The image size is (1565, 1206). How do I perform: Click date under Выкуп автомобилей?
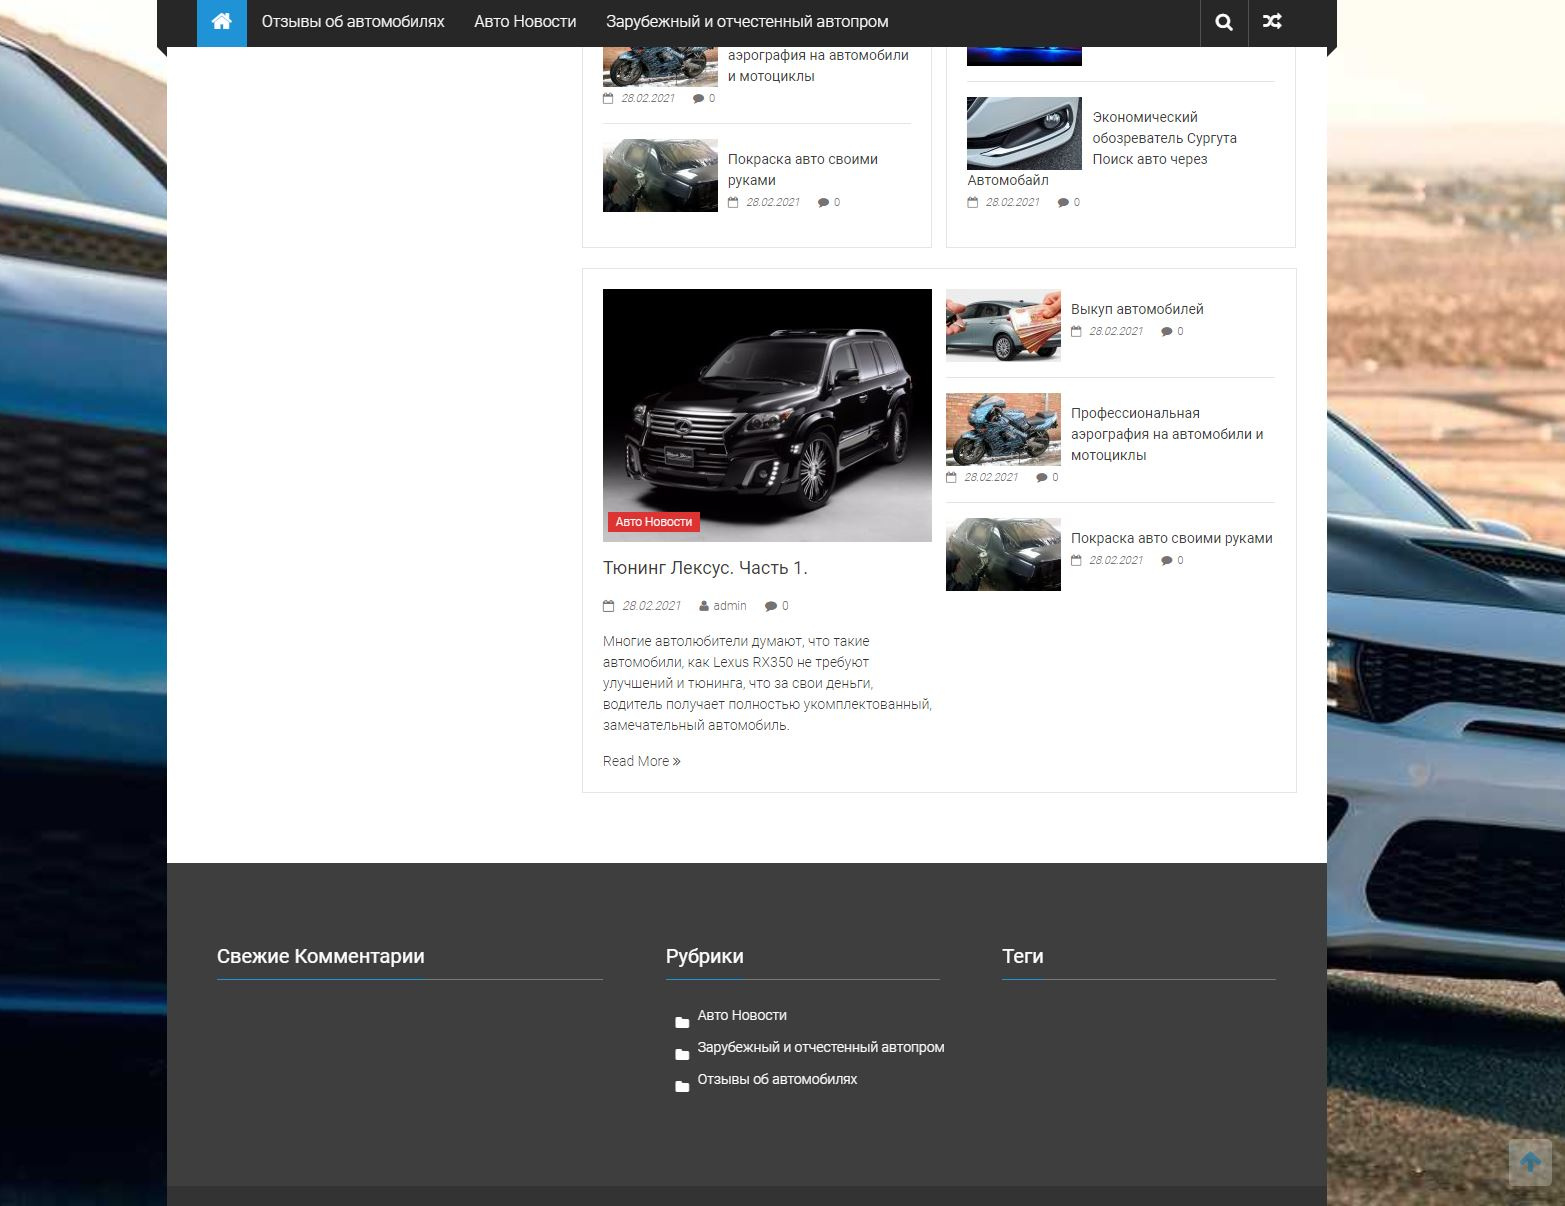point(1116,331)
